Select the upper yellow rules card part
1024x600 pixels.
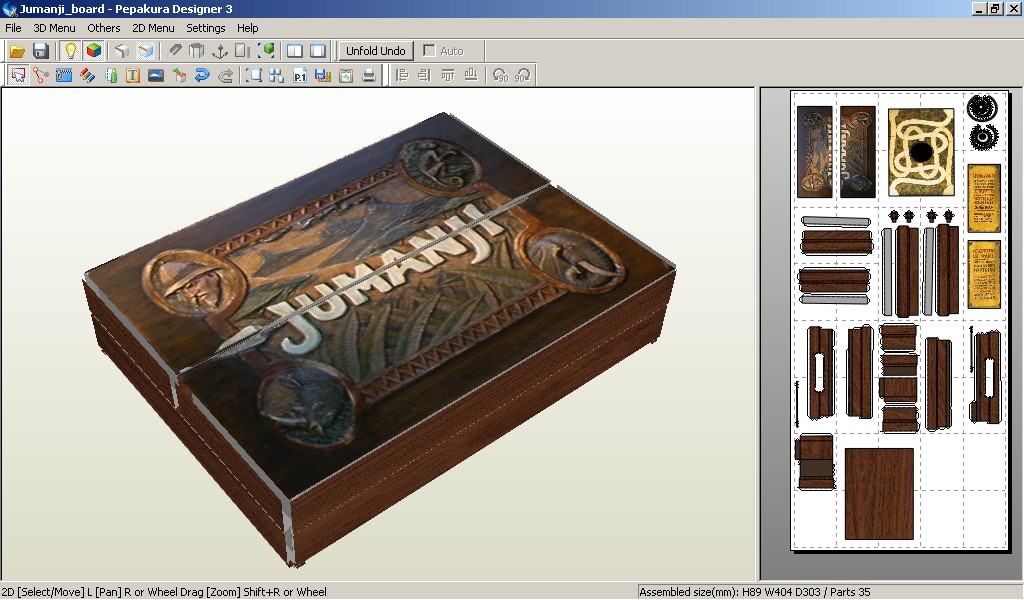(984, 198)
